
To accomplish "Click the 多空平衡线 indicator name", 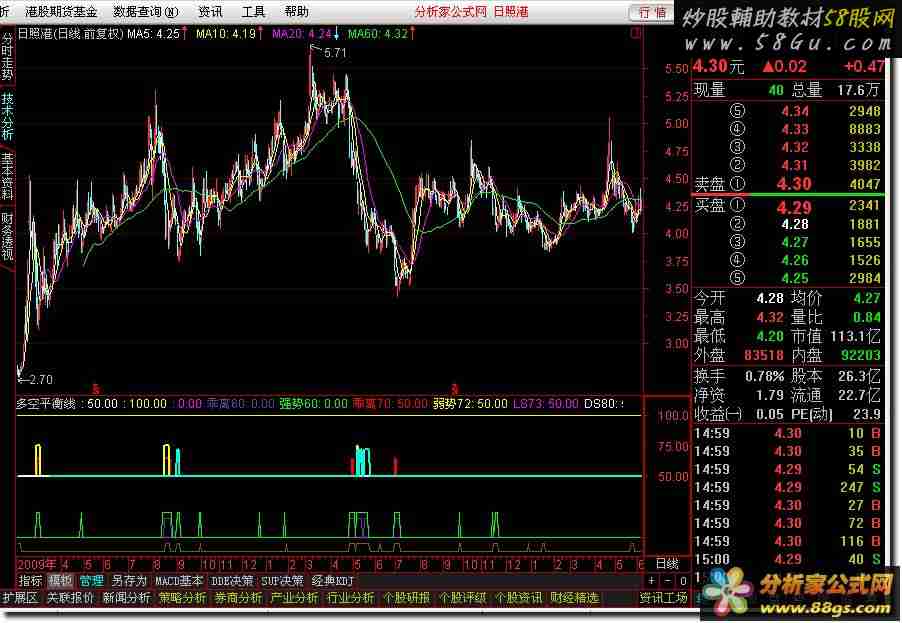I will tap(45, 404).
